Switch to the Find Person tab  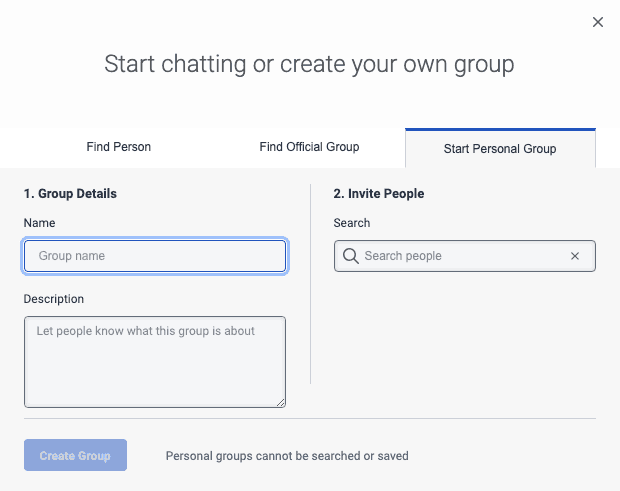click(x=119, y=147)
